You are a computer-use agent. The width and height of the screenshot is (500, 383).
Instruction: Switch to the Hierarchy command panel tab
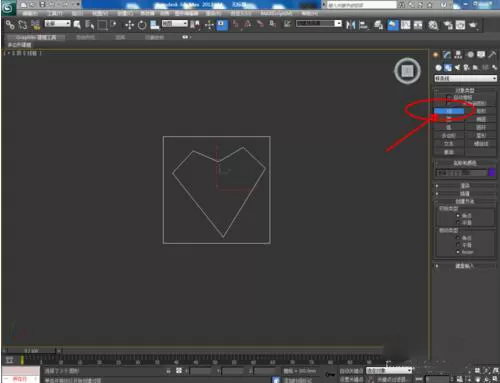[458, 55]
